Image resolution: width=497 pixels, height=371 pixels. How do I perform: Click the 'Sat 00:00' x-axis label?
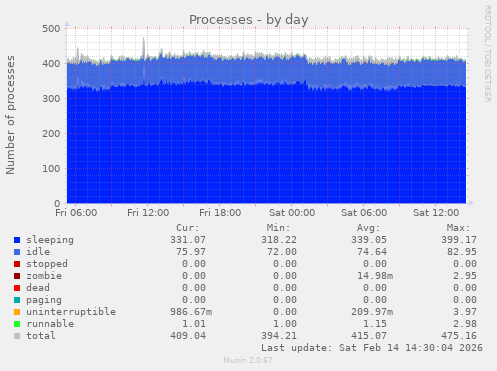click(292, 213)
